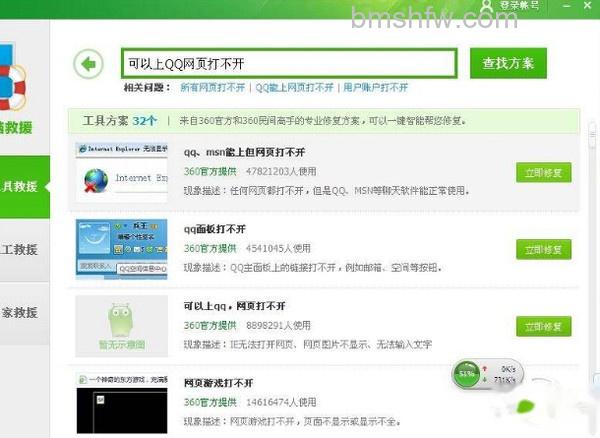The width and height of the screenshot is (600, 438).
Task: Open the related question link QQ能上网页打不开
Action: click(x=294, y=88)
